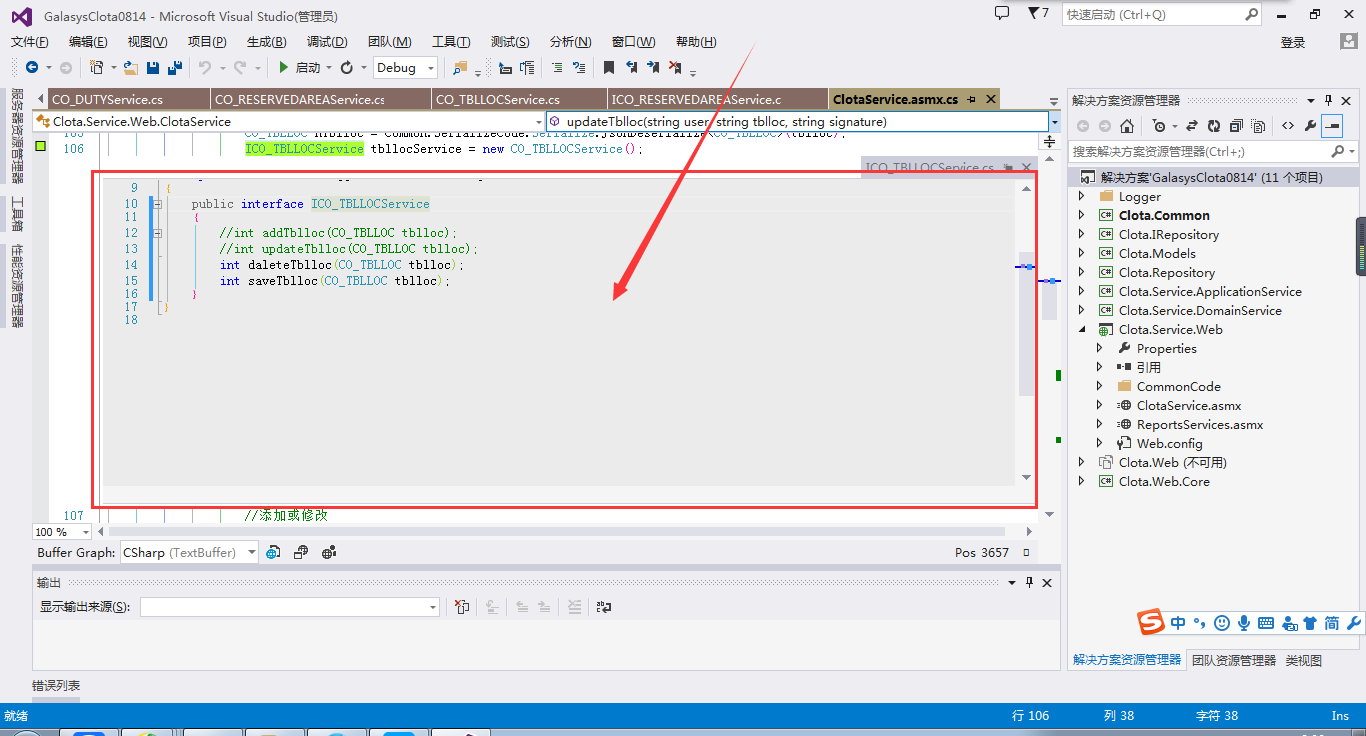The width and height of the screenshot is (1366, 736).
Task: Expand the CommonCode folder node
Action: (x=1099, y=387)
